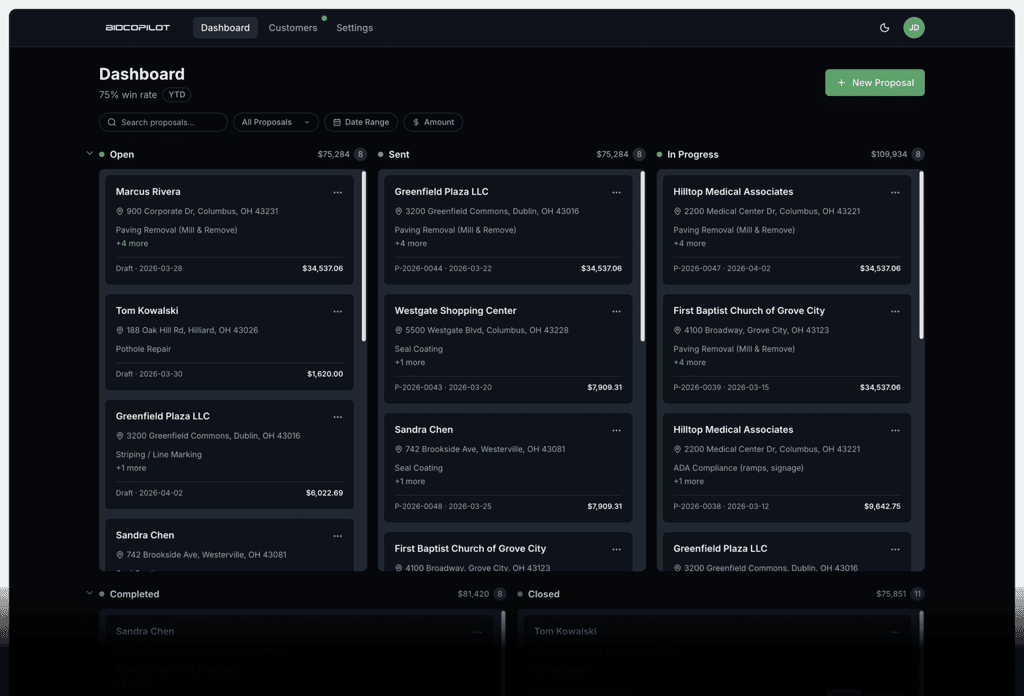Click the $1,620.00 amount on Tom Kowalski card
1024x696 pixels.
point(325,373)
